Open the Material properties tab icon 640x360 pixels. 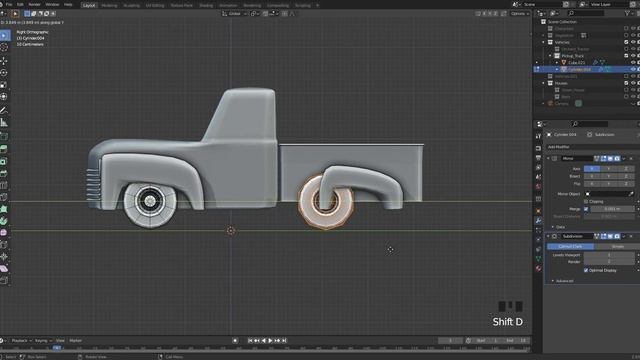538,269
